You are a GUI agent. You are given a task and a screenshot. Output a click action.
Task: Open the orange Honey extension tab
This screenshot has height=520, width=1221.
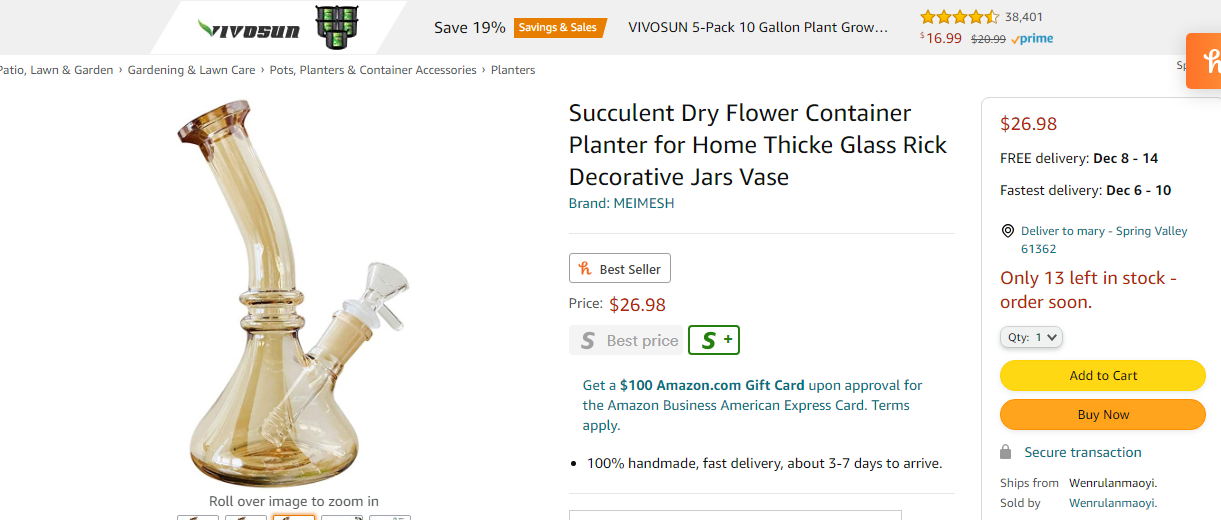click(1205, 61)
